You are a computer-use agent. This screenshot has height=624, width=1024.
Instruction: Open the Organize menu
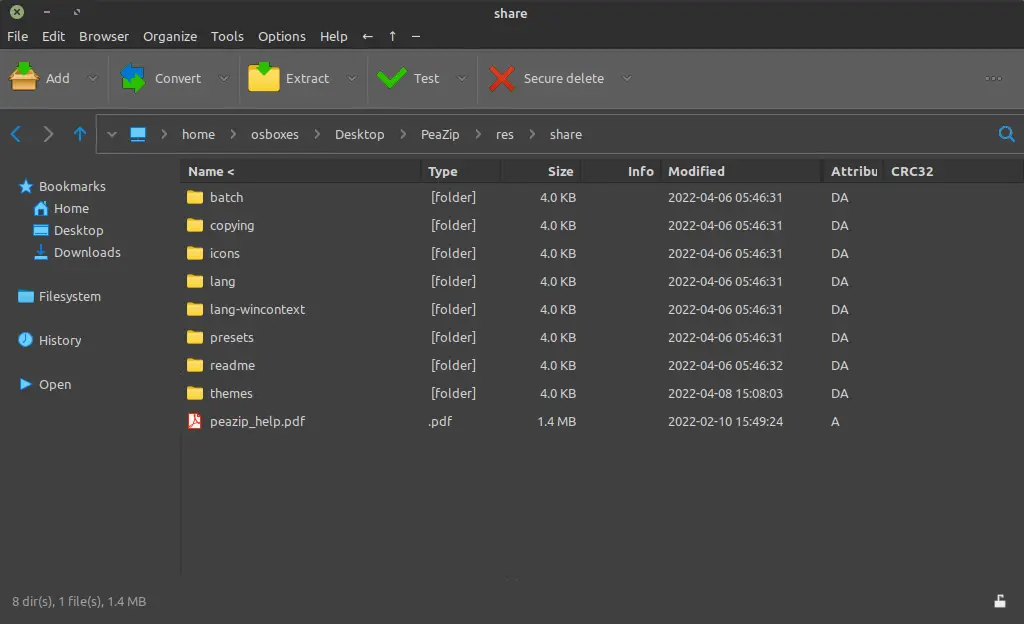(x=170, y=37)
